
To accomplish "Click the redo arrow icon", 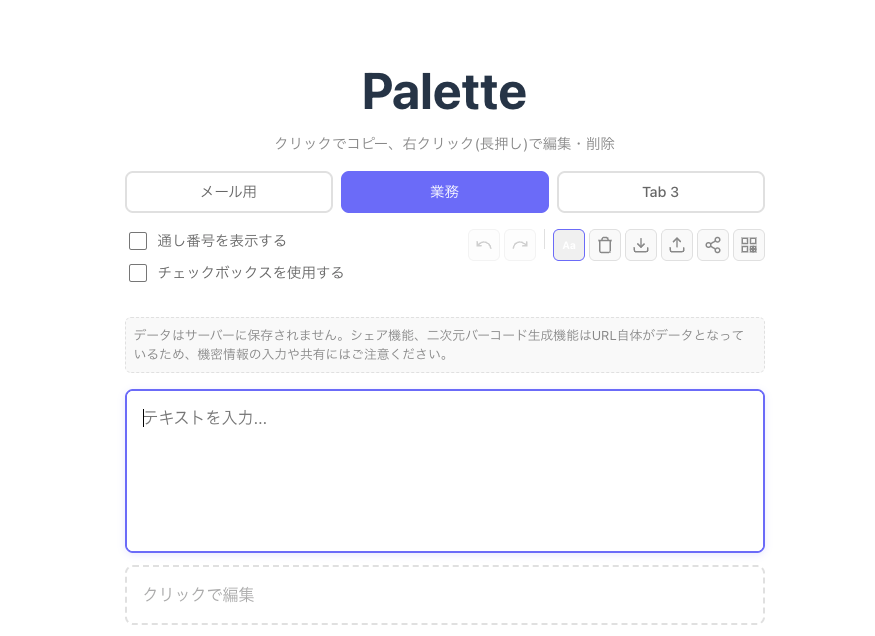I will (520, 245).
